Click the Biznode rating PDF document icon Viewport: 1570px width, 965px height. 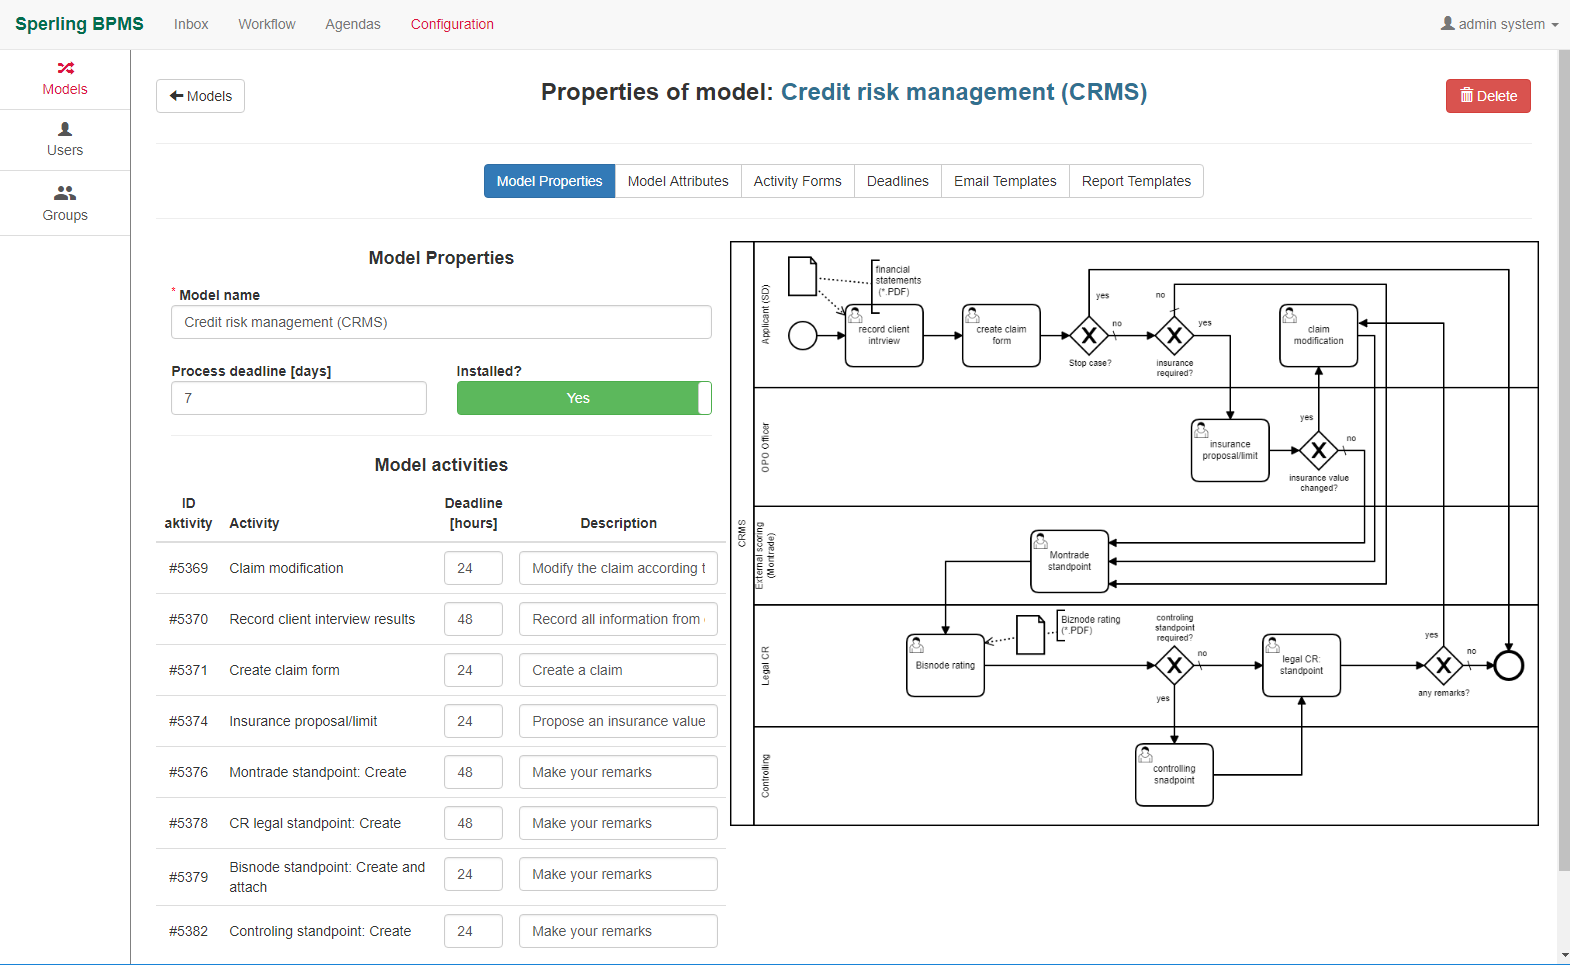click(x=1030, y=635)
